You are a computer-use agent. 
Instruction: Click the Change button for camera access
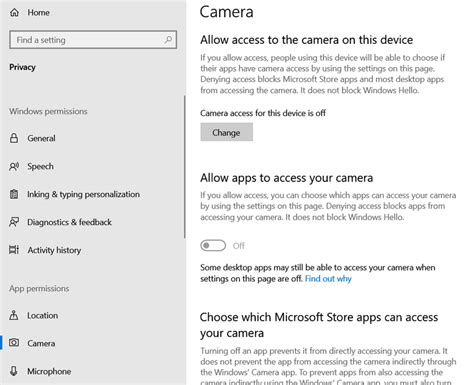(x=226, y=132)
